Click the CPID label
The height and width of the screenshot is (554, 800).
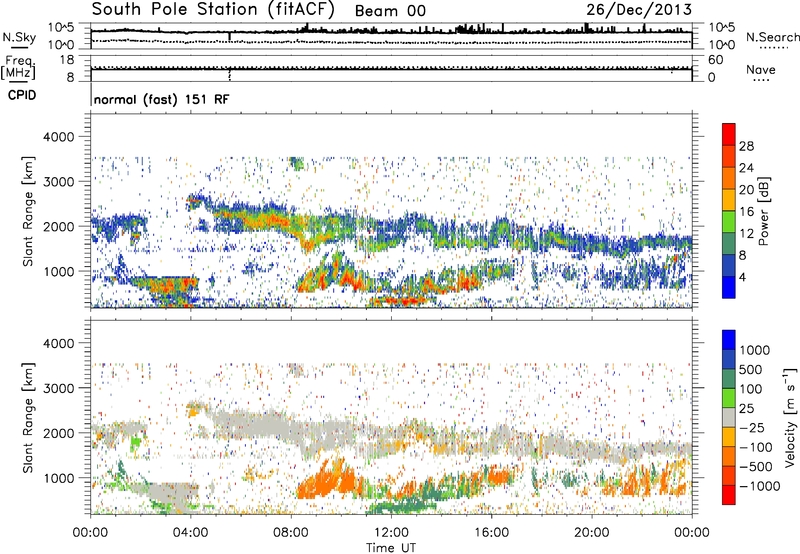tap(22, 95)
